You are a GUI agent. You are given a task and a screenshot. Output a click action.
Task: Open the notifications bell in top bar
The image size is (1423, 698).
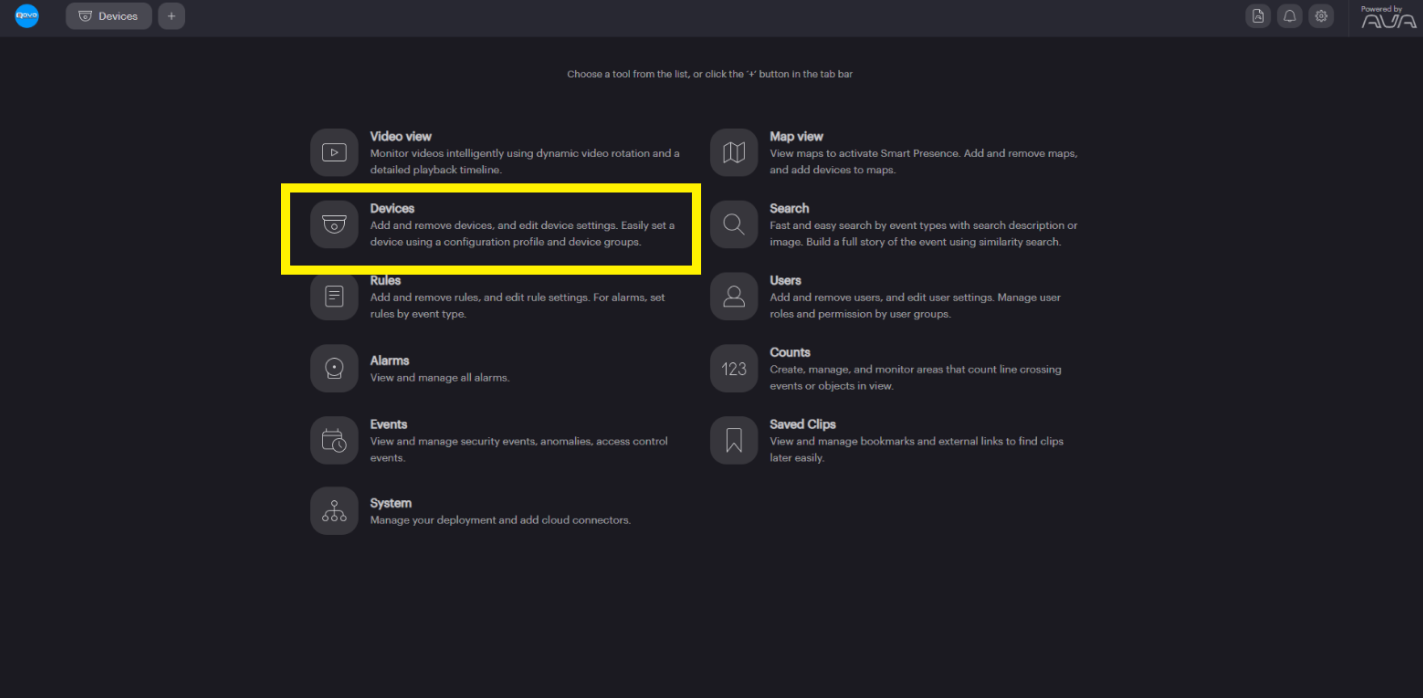(1290, 16)
